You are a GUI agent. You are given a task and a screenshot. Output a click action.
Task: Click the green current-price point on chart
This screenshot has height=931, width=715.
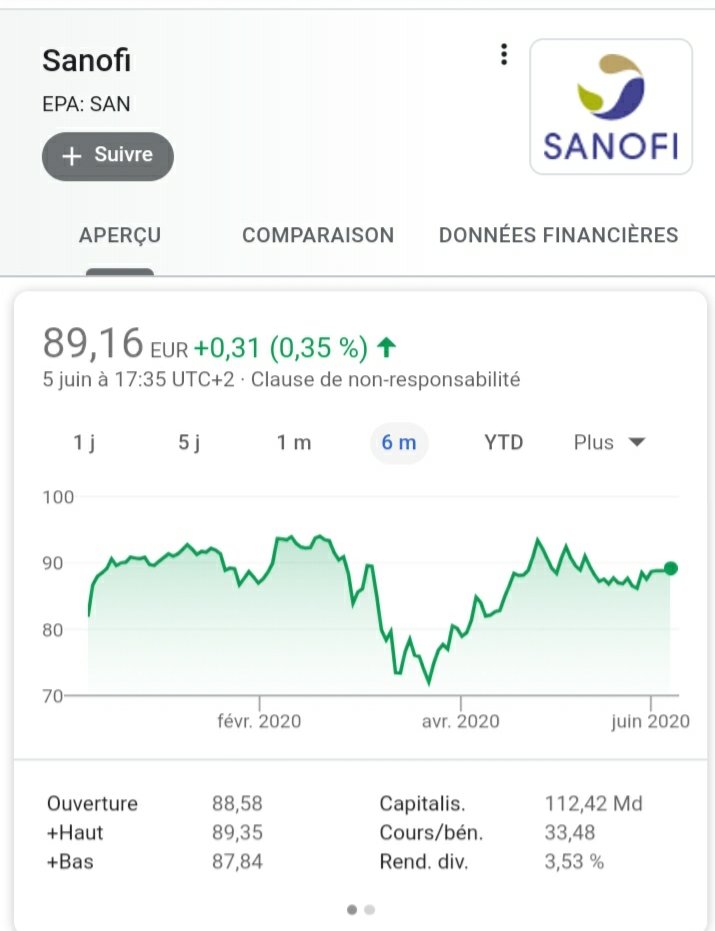[670, 568]
